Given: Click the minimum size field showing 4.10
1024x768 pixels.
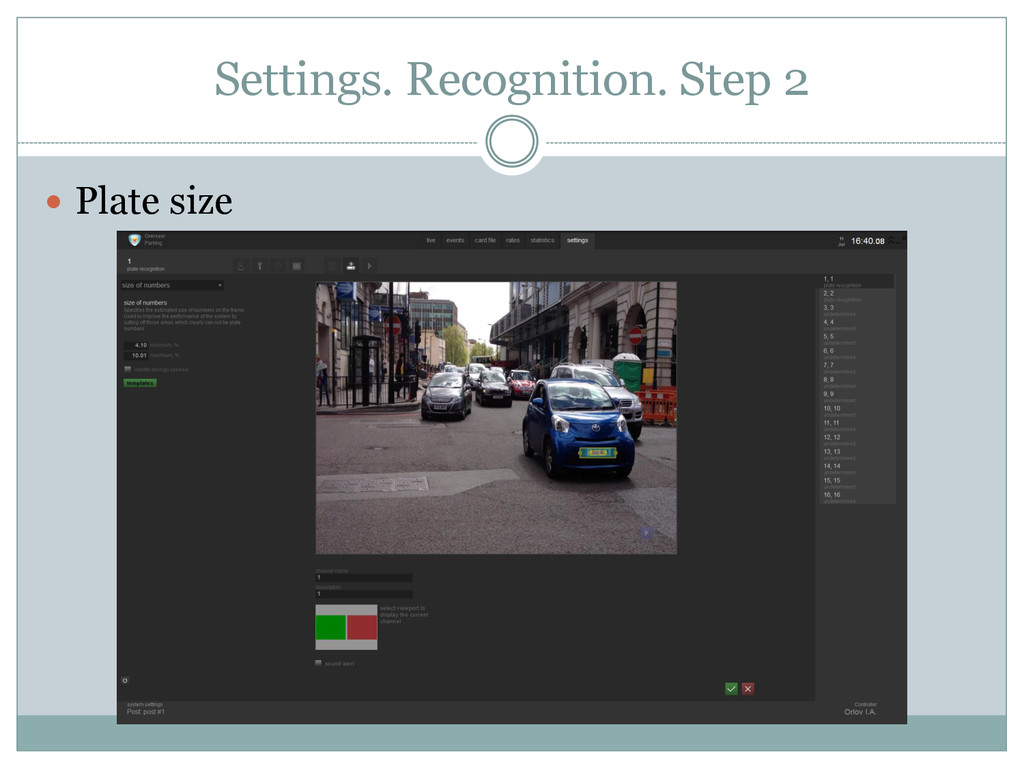Looking at the screenshot, I should pos(136,345).
